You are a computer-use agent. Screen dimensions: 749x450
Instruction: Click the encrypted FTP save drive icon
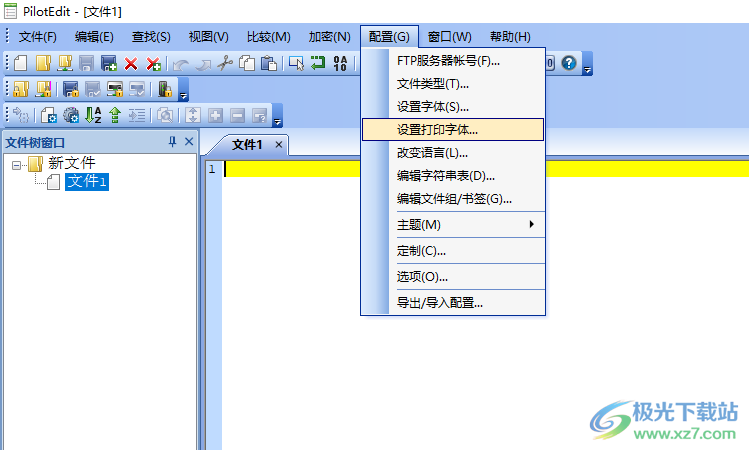coord(115,89)
